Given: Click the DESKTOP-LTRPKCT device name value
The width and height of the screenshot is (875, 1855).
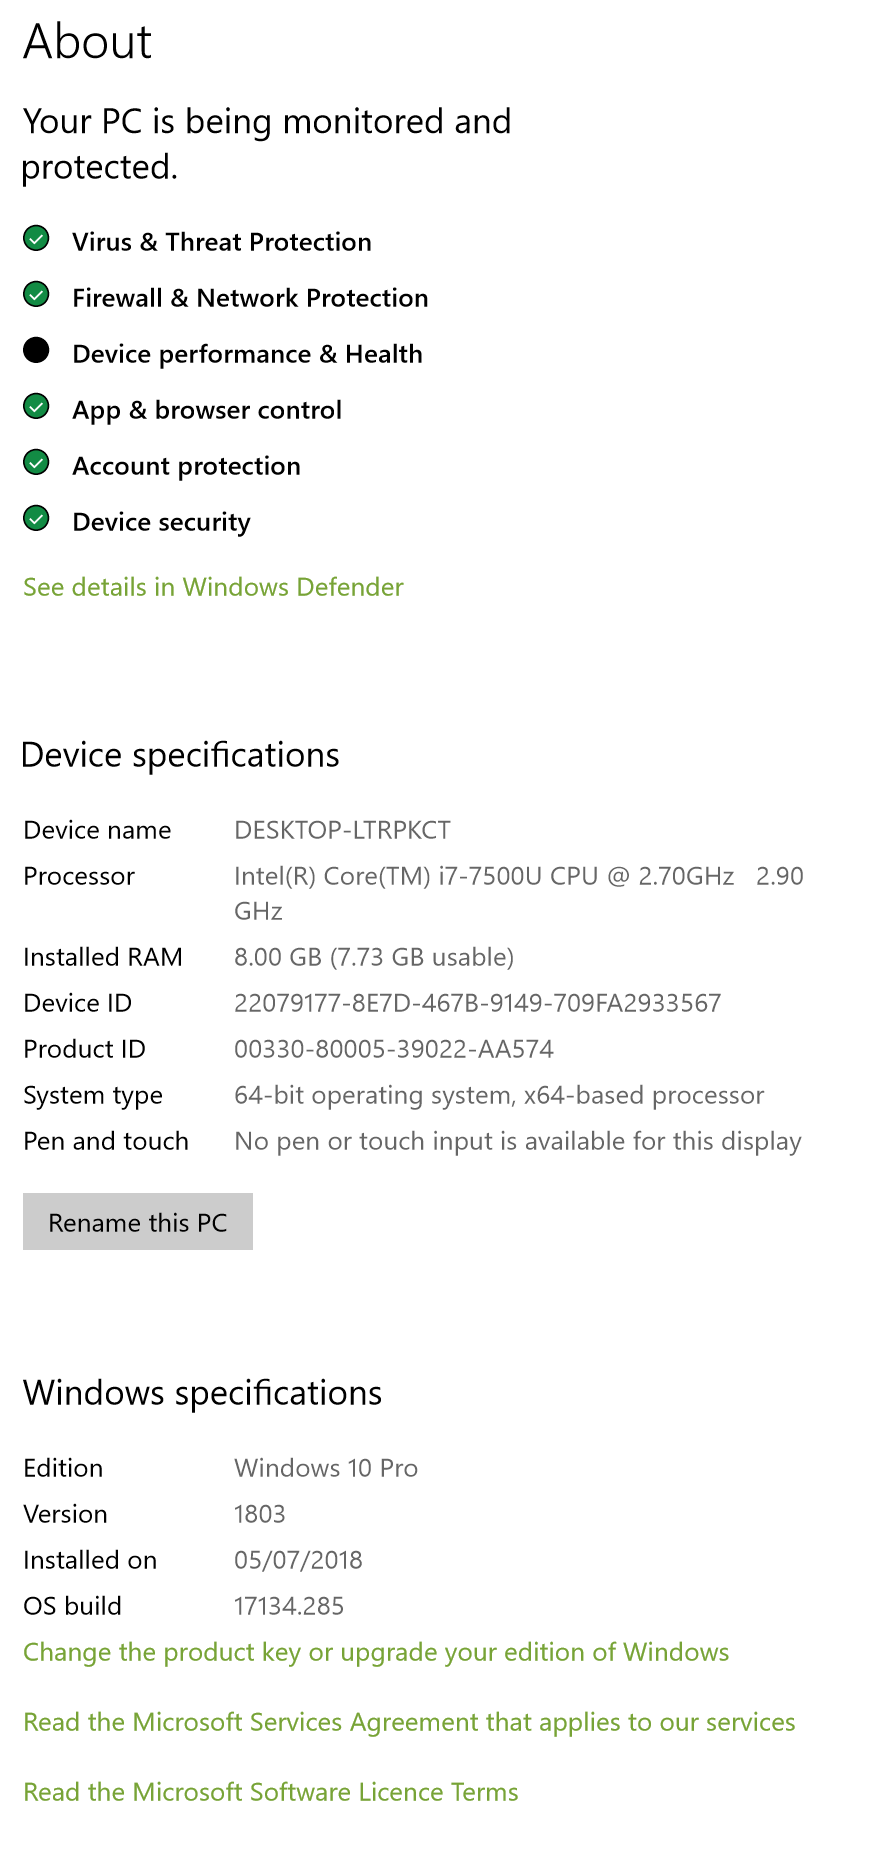Looking at the screenshot, I should (342, 830).
